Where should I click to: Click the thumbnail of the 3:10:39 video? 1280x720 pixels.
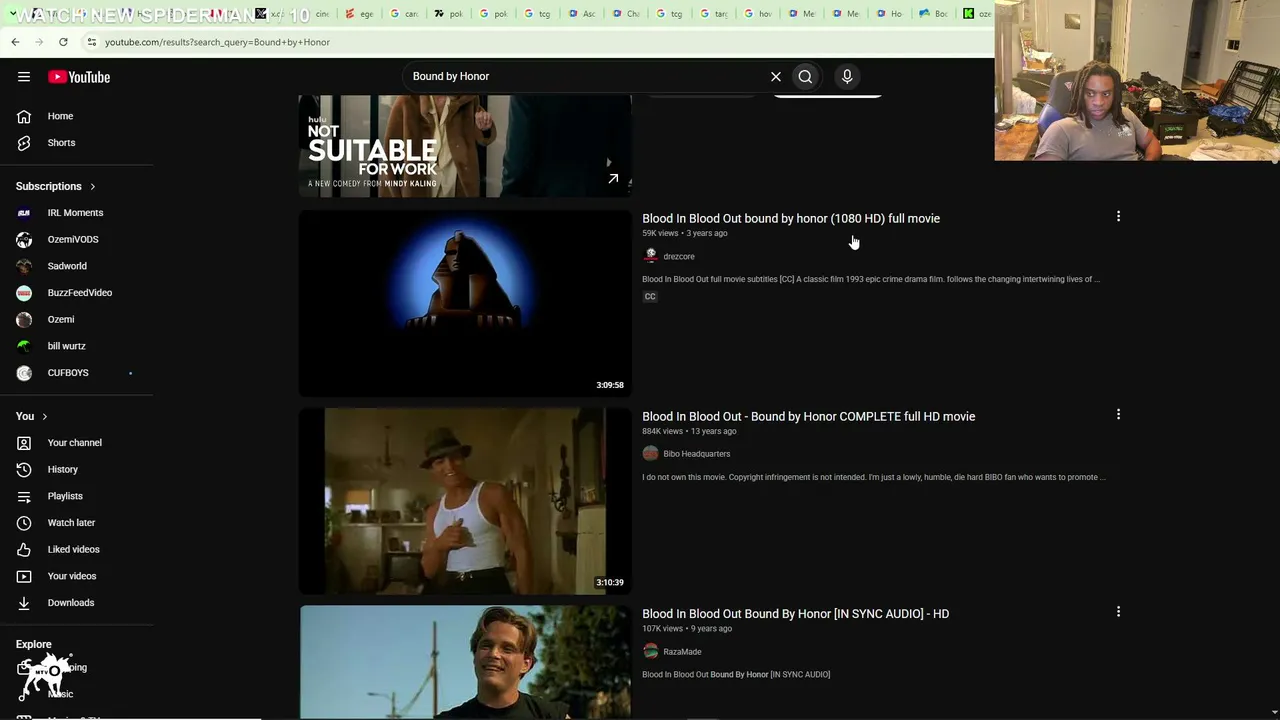click(465, 501)
